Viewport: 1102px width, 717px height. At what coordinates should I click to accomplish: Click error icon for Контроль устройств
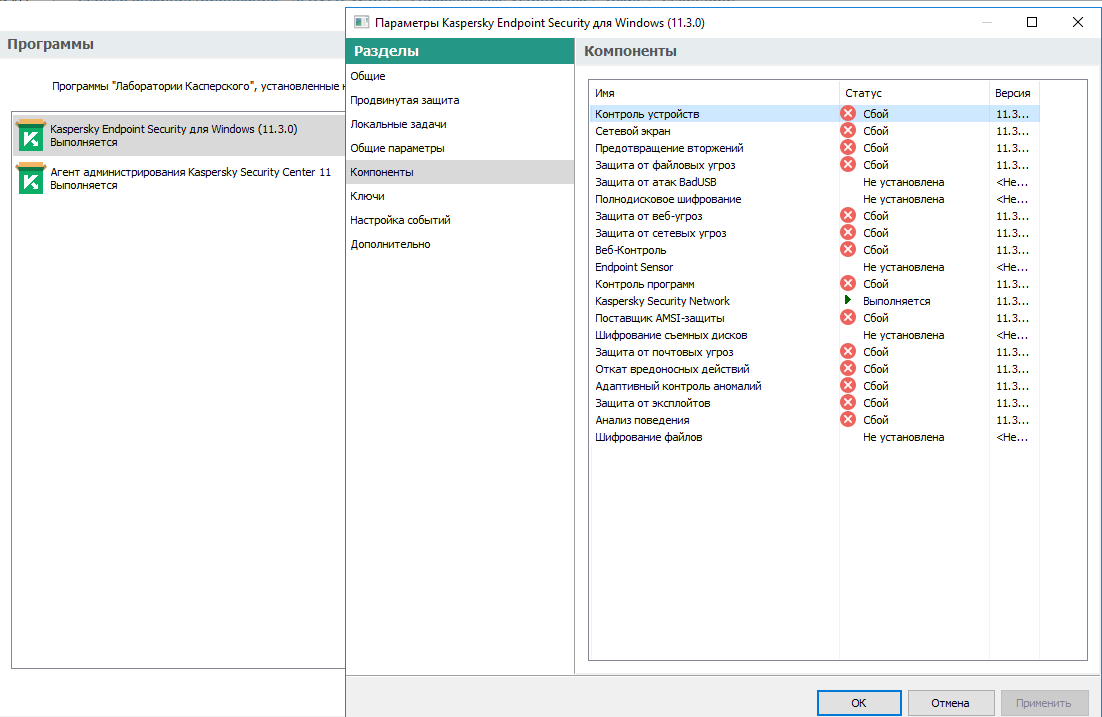coord(848,113)
